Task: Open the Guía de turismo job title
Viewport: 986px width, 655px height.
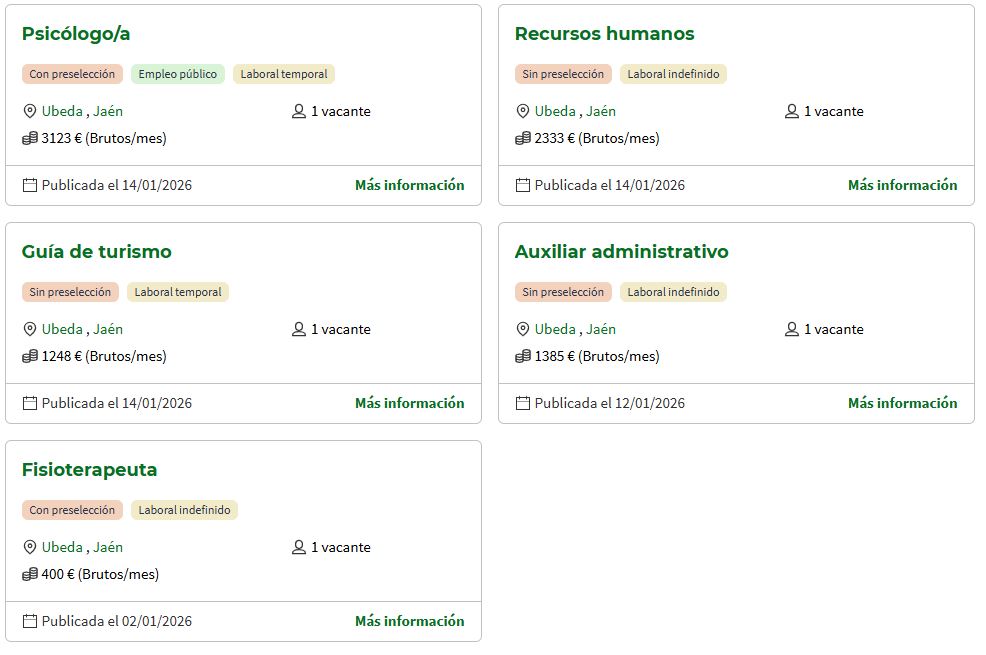Action: pyautogui.click(x=96, y=251)
